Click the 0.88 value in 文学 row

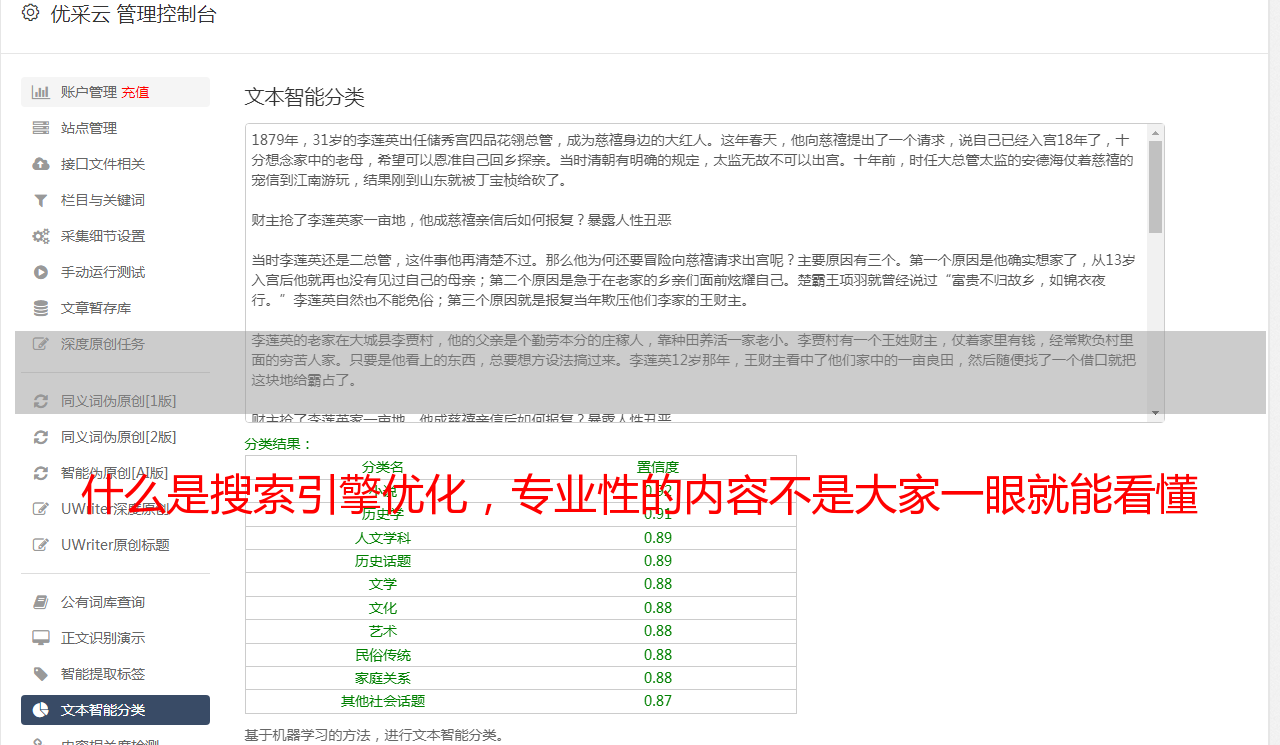click(658, 584)
